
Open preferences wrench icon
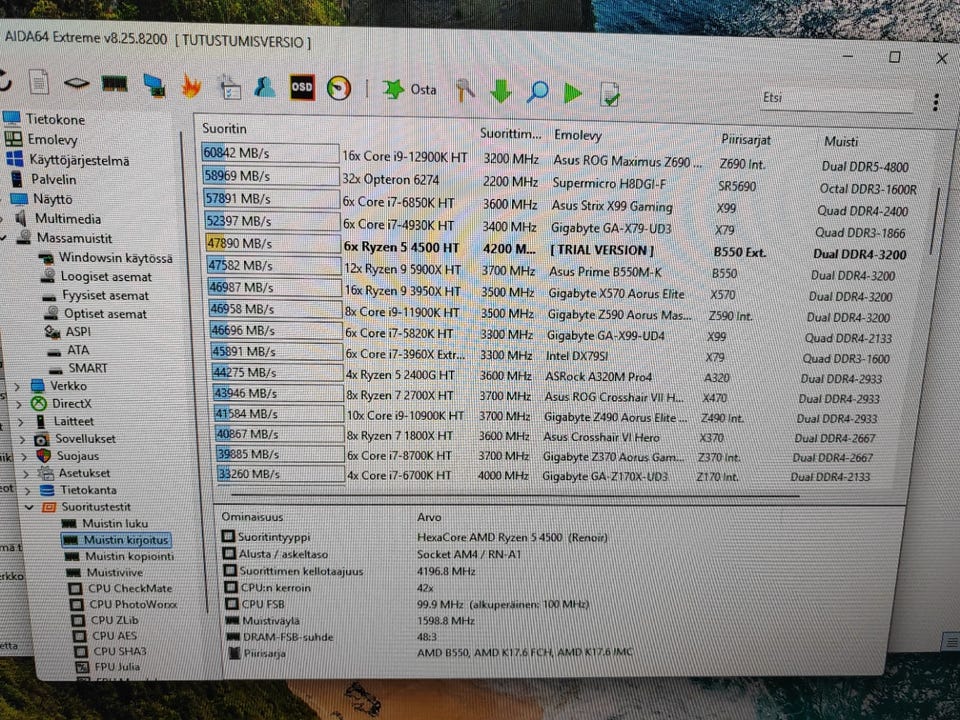coord(465,91)
